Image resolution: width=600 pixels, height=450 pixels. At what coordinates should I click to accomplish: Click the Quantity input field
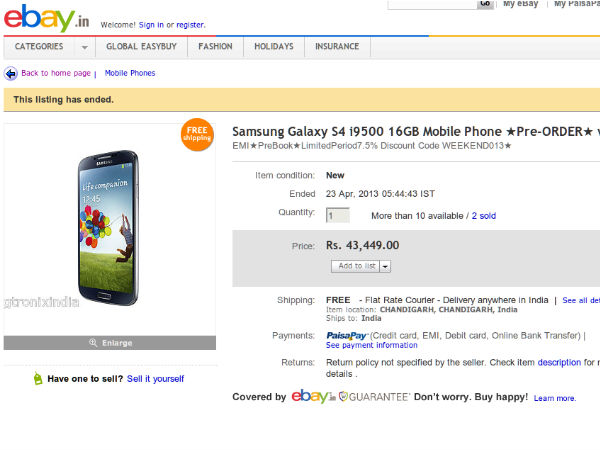pos(338,215)
